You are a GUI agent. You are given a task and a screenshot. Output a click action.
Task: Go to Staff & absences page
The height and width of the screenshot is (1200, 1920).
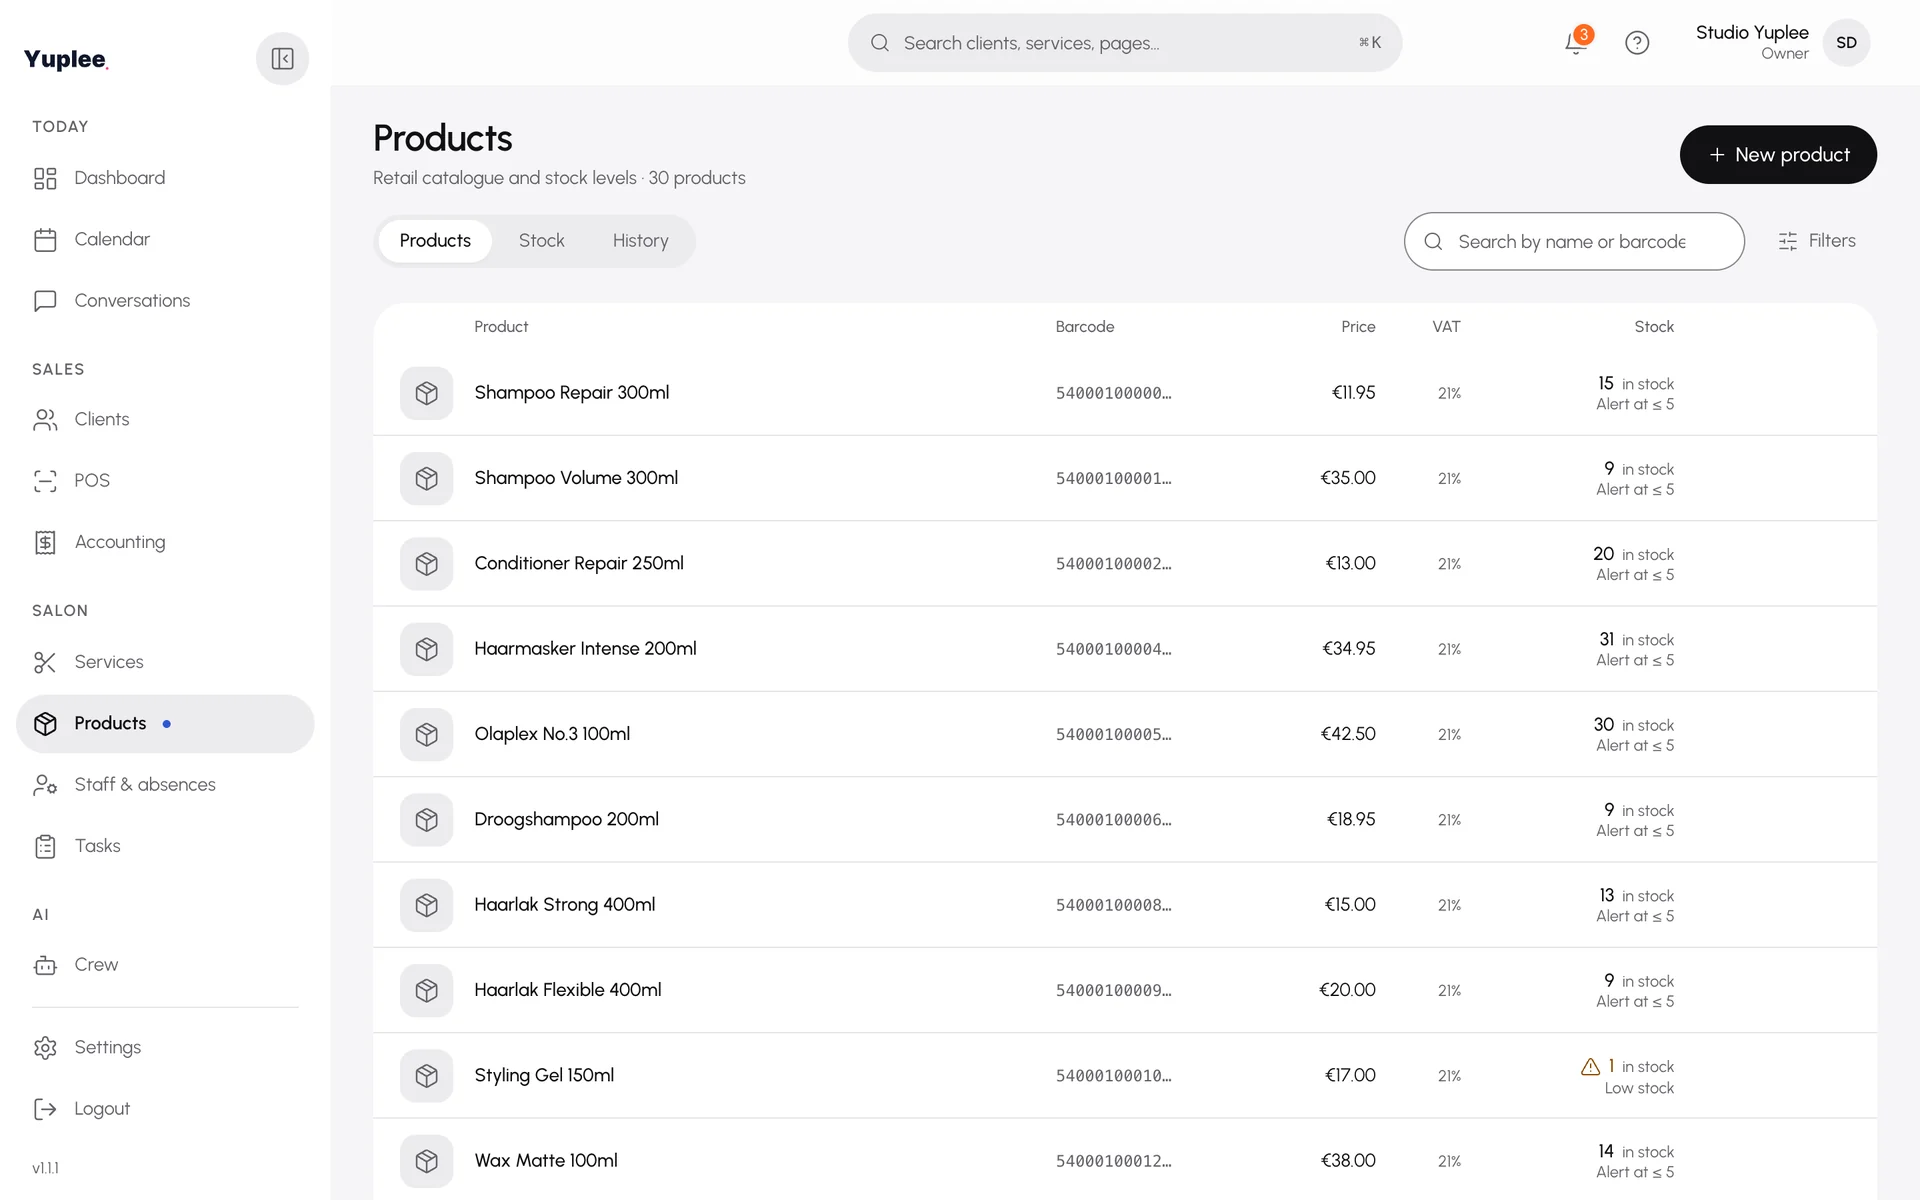(165, 785)
